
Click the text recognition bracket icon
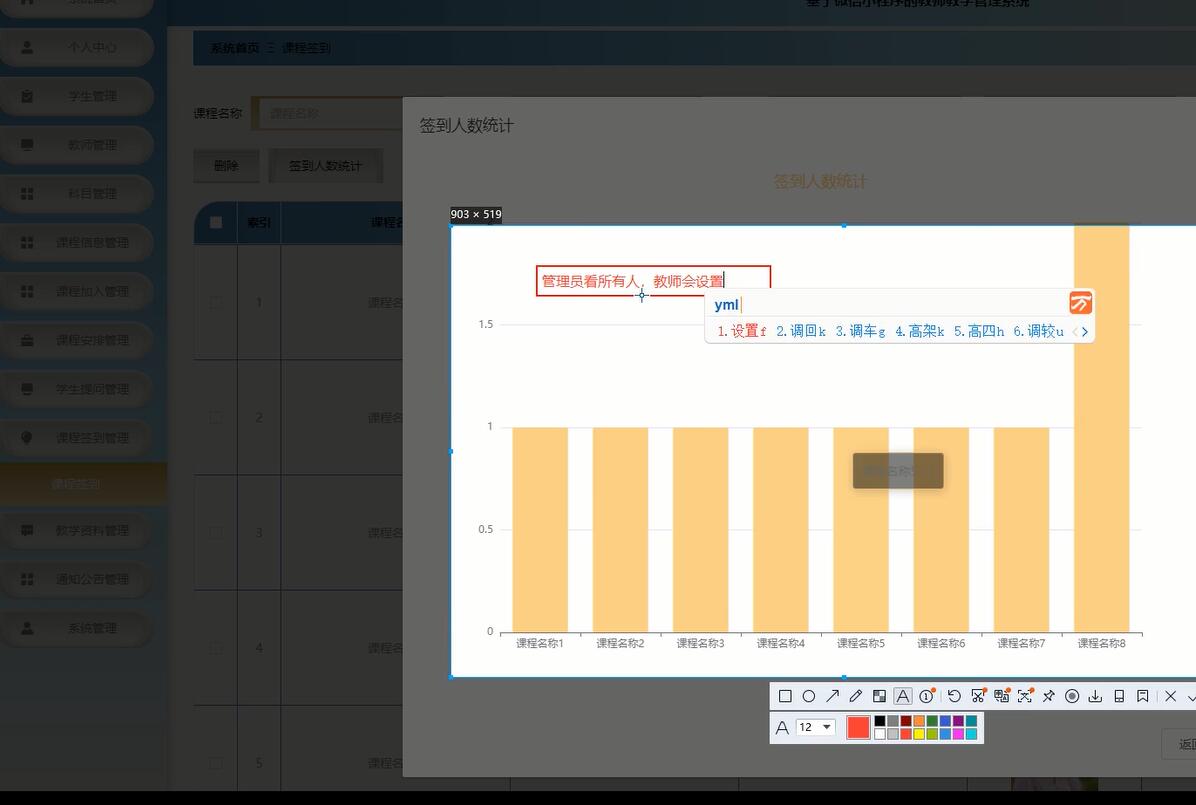[x=1025, y=695]
